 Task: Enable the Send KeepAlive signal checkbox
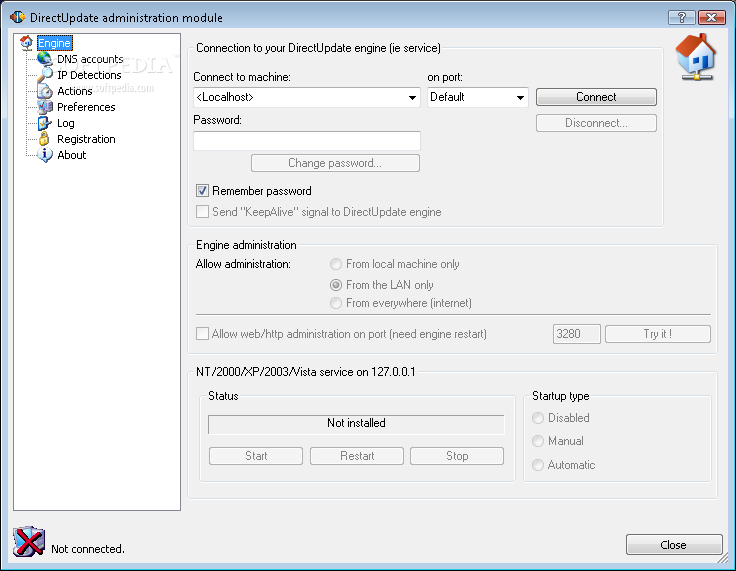(202, 212)
